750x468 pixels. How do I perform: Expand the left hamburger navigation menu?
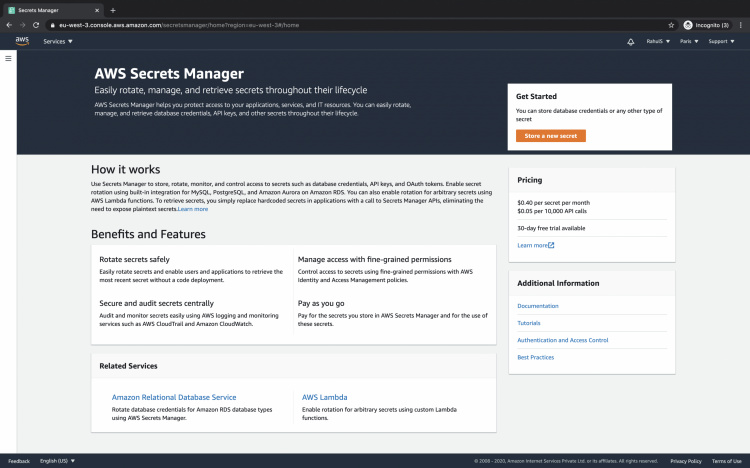pyautogui.click(x=8, y=59)
